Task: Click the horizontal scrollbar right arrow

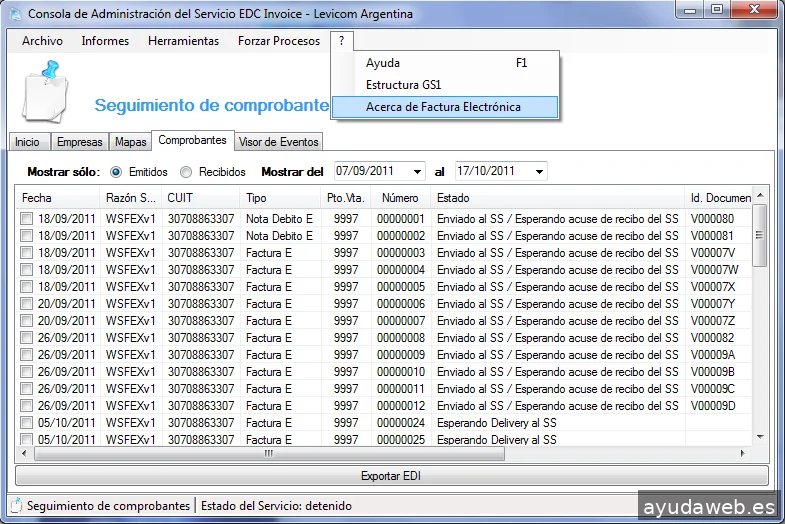Action: click(745, 451)
